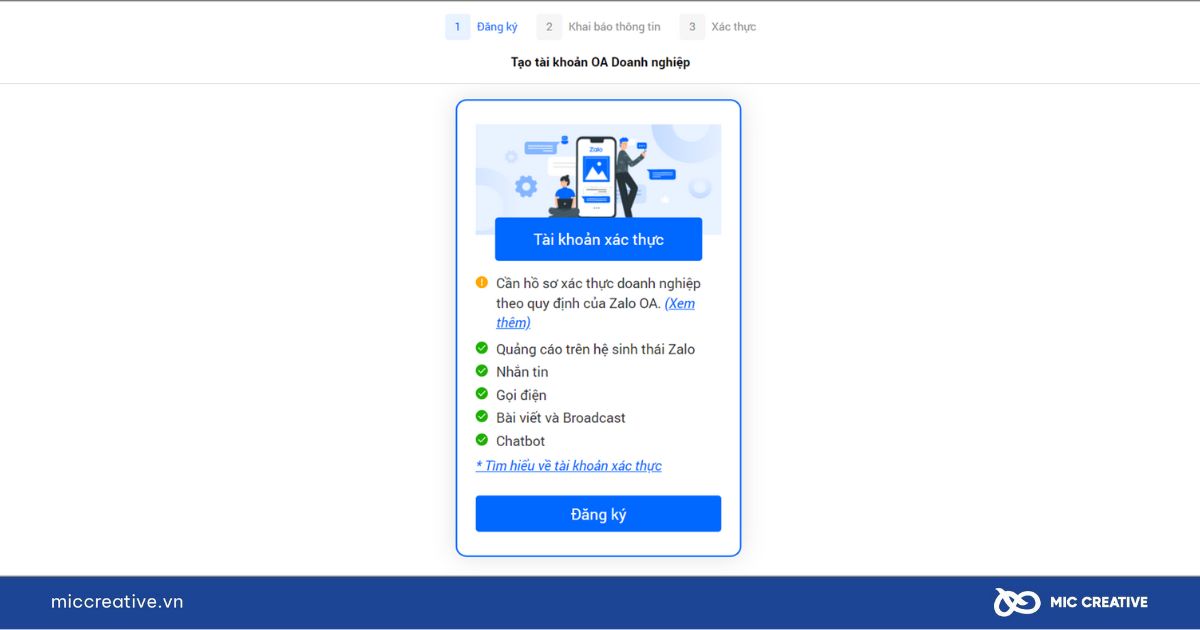This screenshot has height=630, width=1200.
Task: Click green check beside Nhắn tin
Action: (x=482, y=371)
